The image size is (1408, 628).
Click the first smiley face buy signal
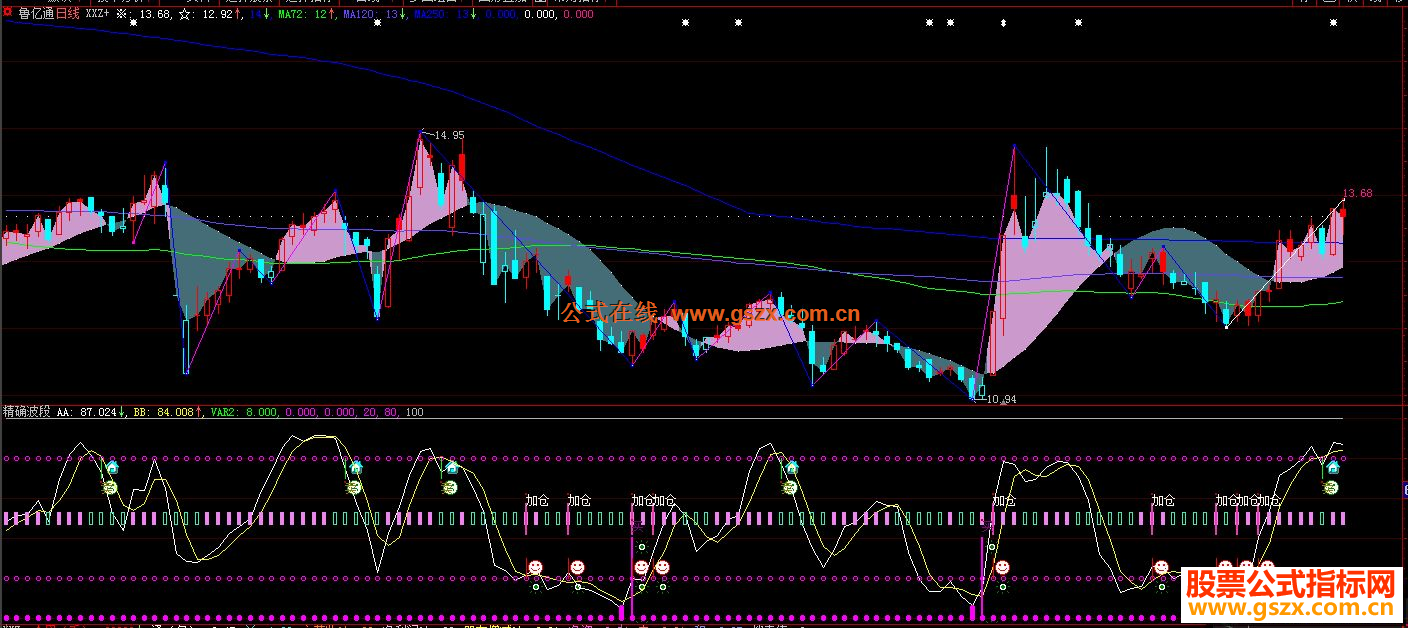point(535,568)
